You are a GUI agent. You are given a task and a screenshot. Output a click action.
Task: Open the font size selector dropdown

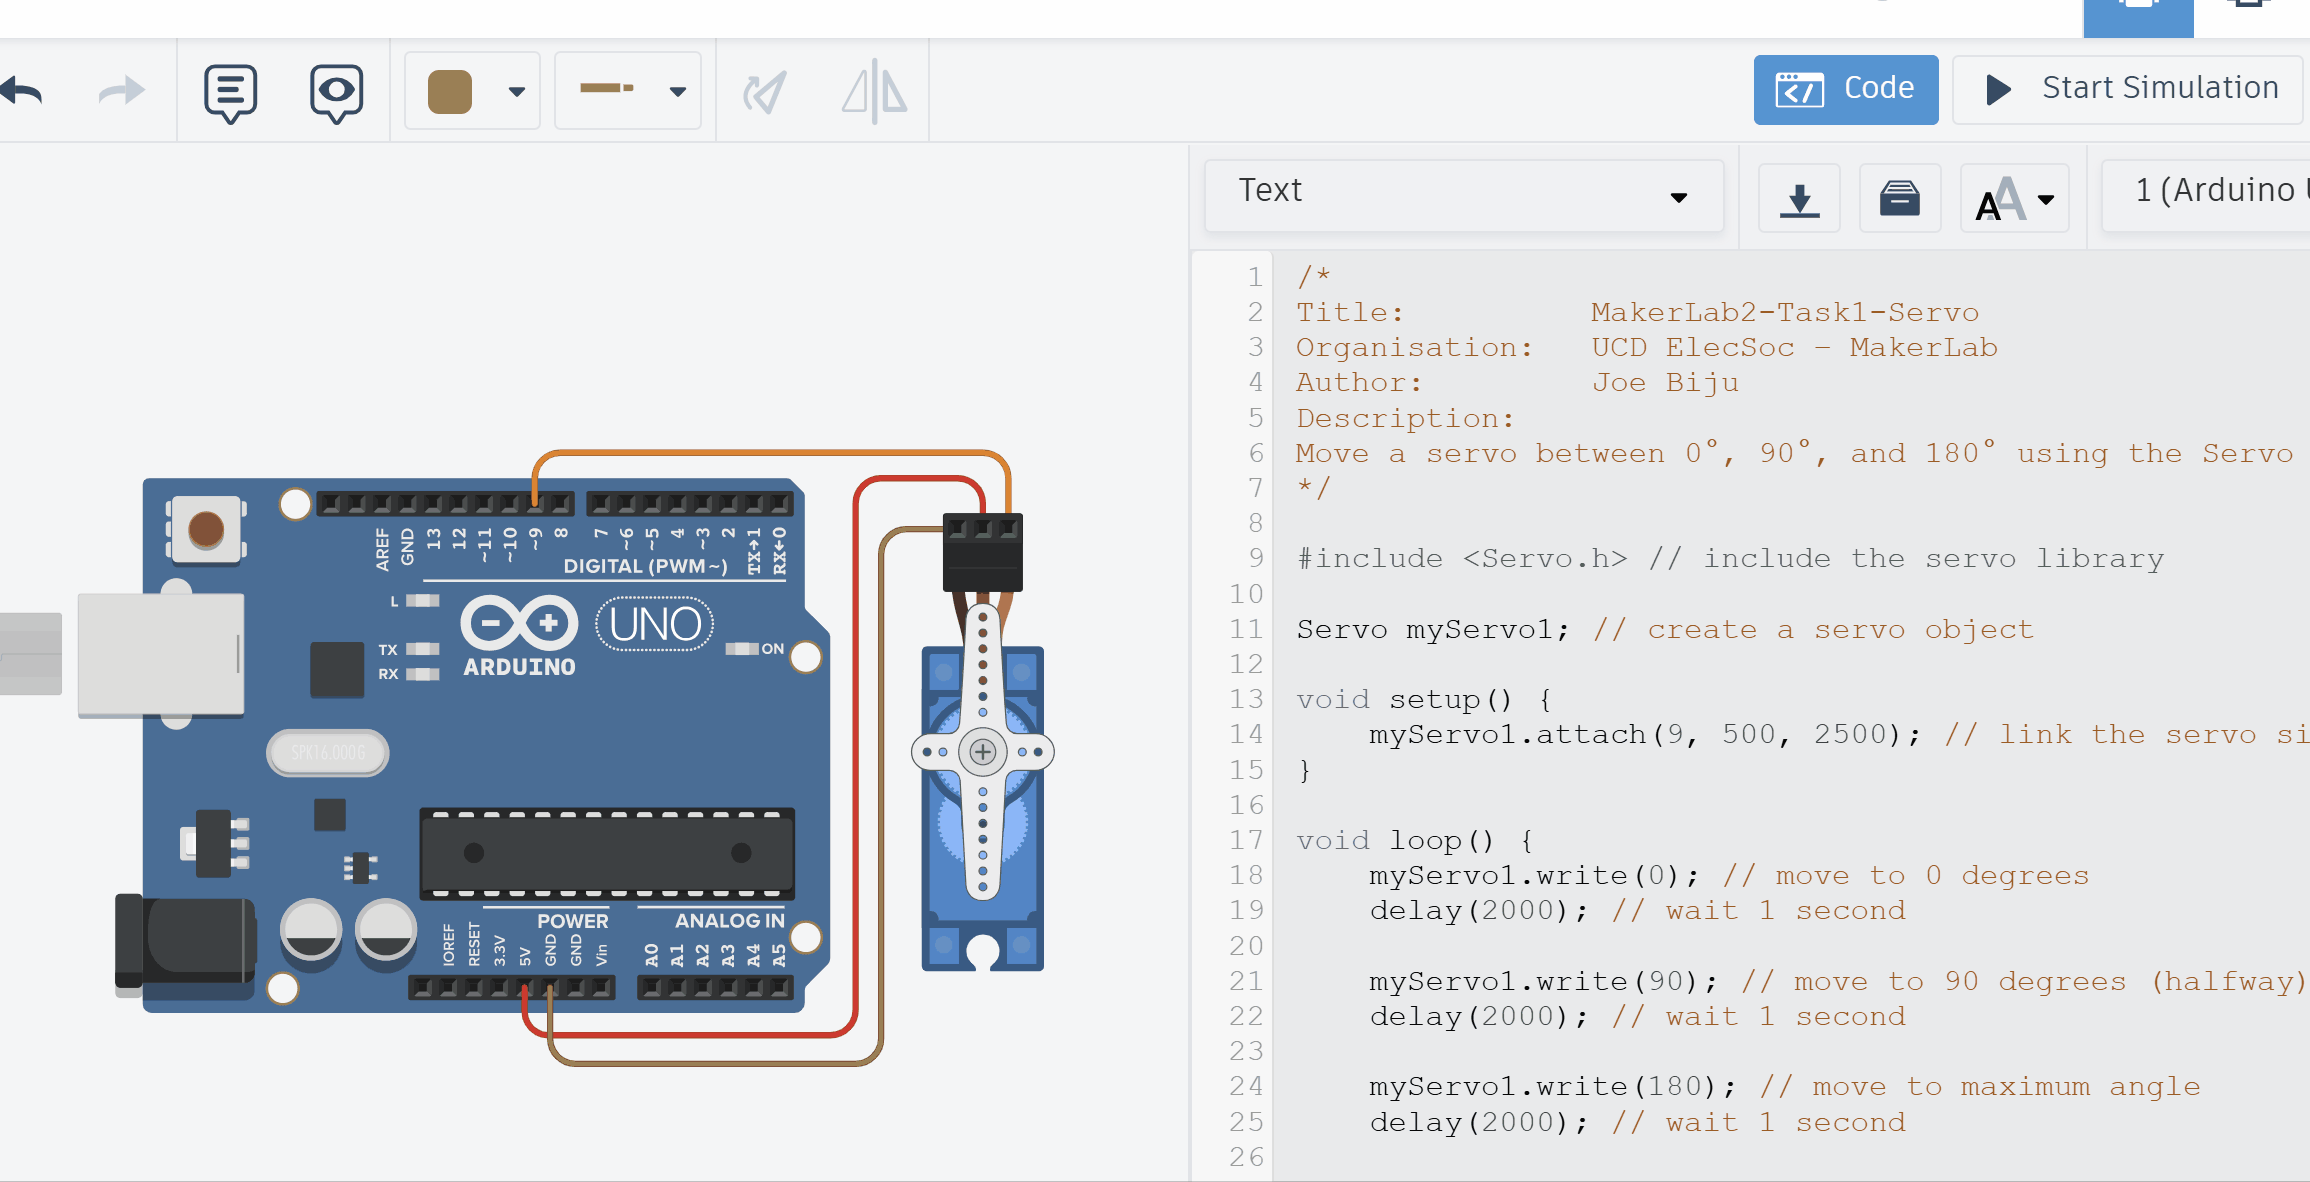tap(2014, 197)
